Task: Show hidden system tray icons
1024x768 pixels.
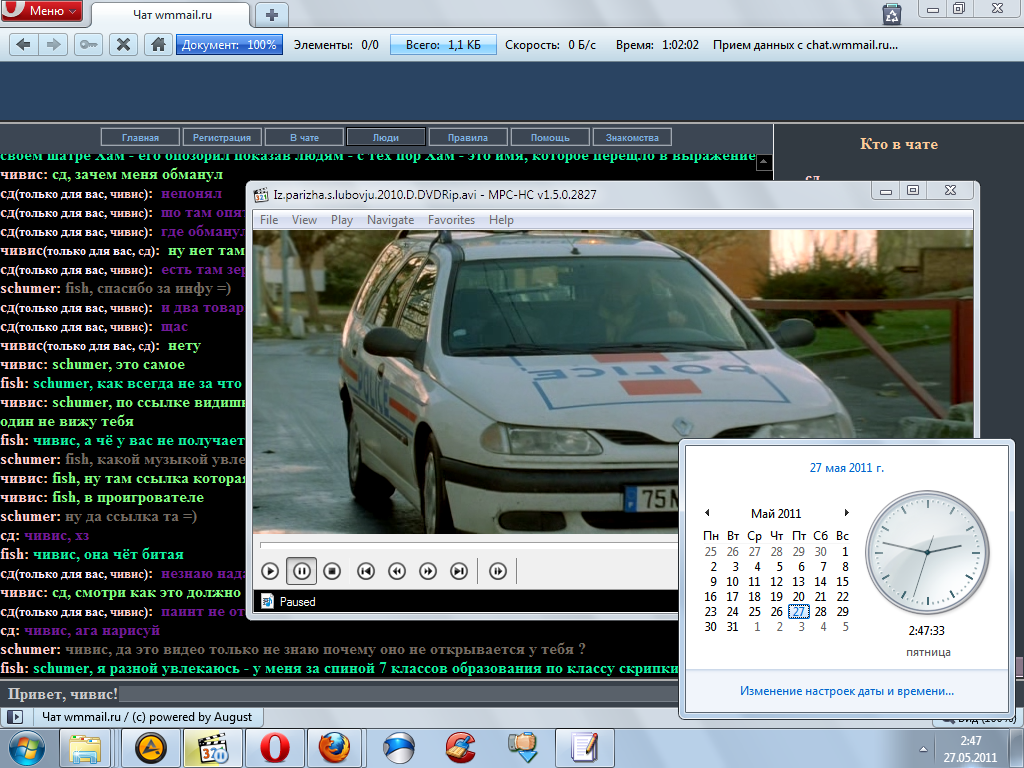Action: click(x=923, y=749)
